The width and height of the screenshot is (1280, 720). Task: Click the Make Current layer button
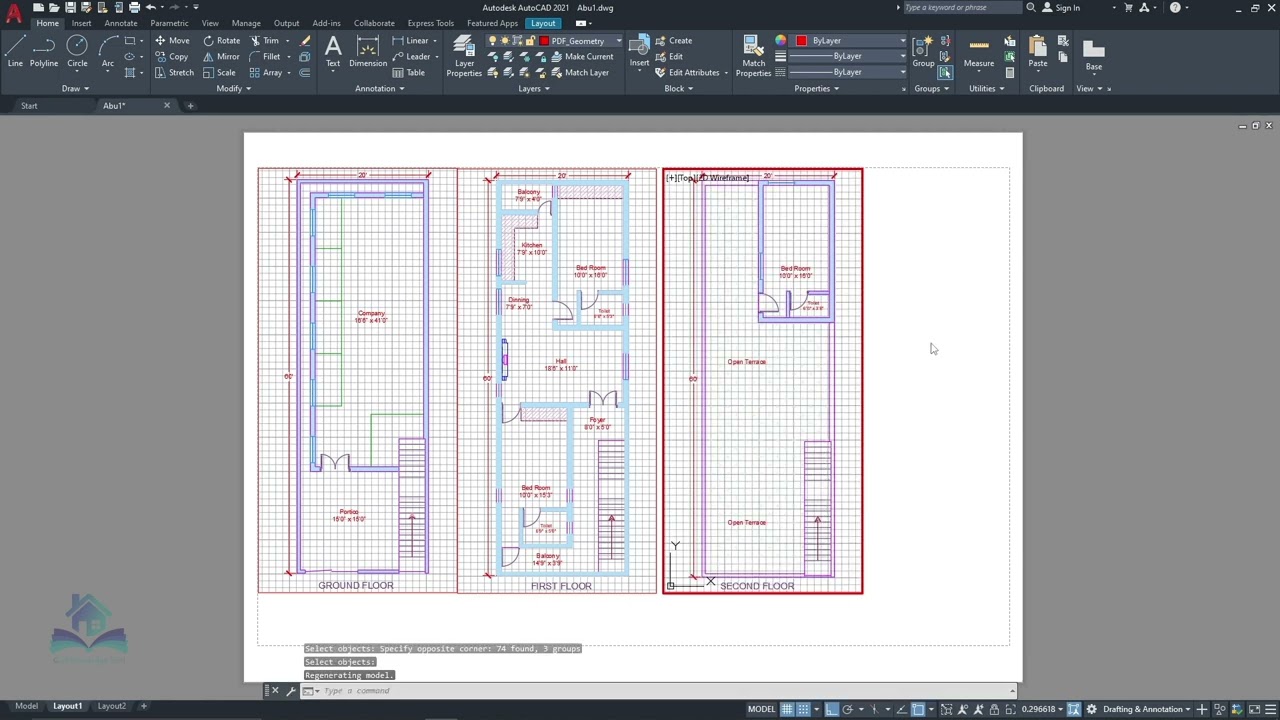pyautogui.click(x=582, y=57)
